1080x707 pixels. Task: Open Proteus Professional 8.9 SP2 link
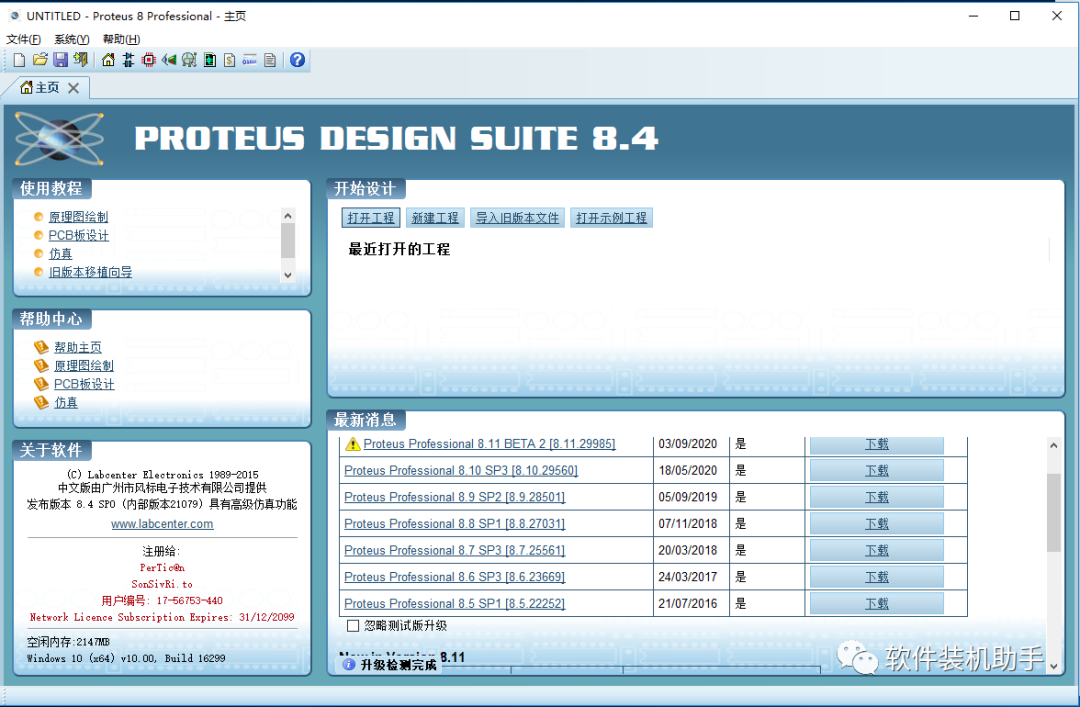(455, 497)
